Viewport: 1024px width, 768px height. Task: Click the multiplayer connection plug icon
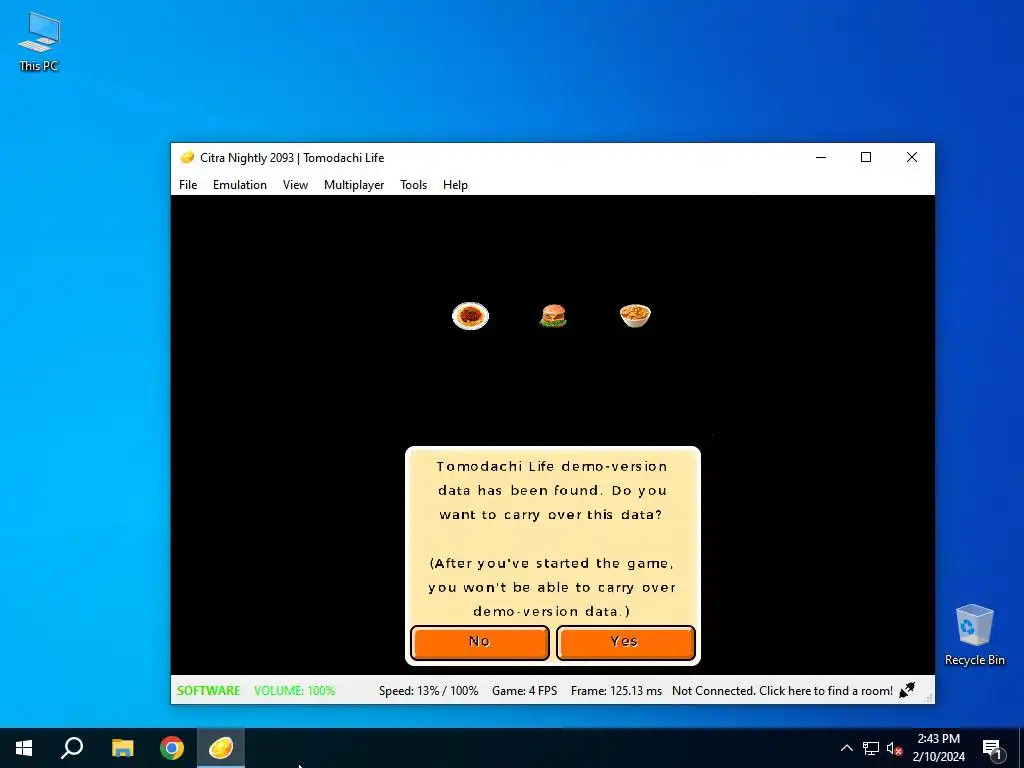907,690
